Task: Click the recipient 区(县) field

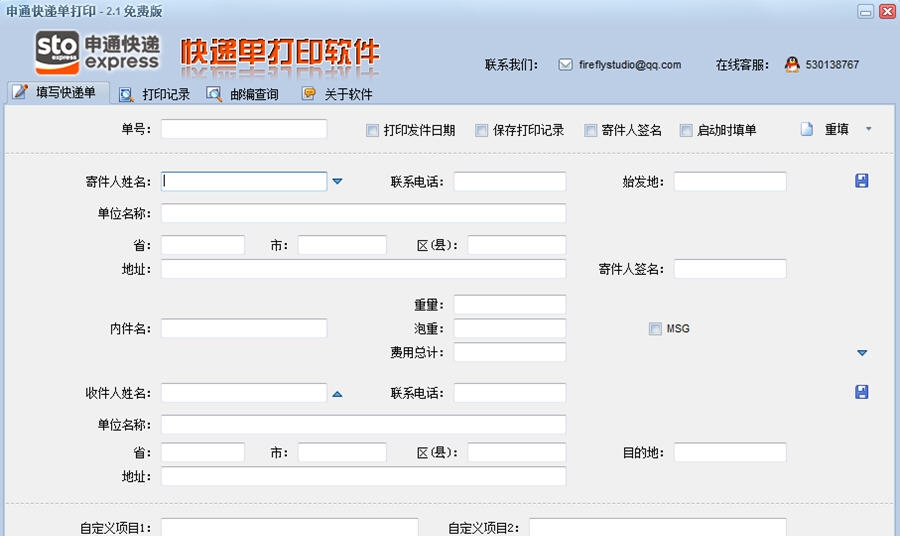Action: click(517, 452)
